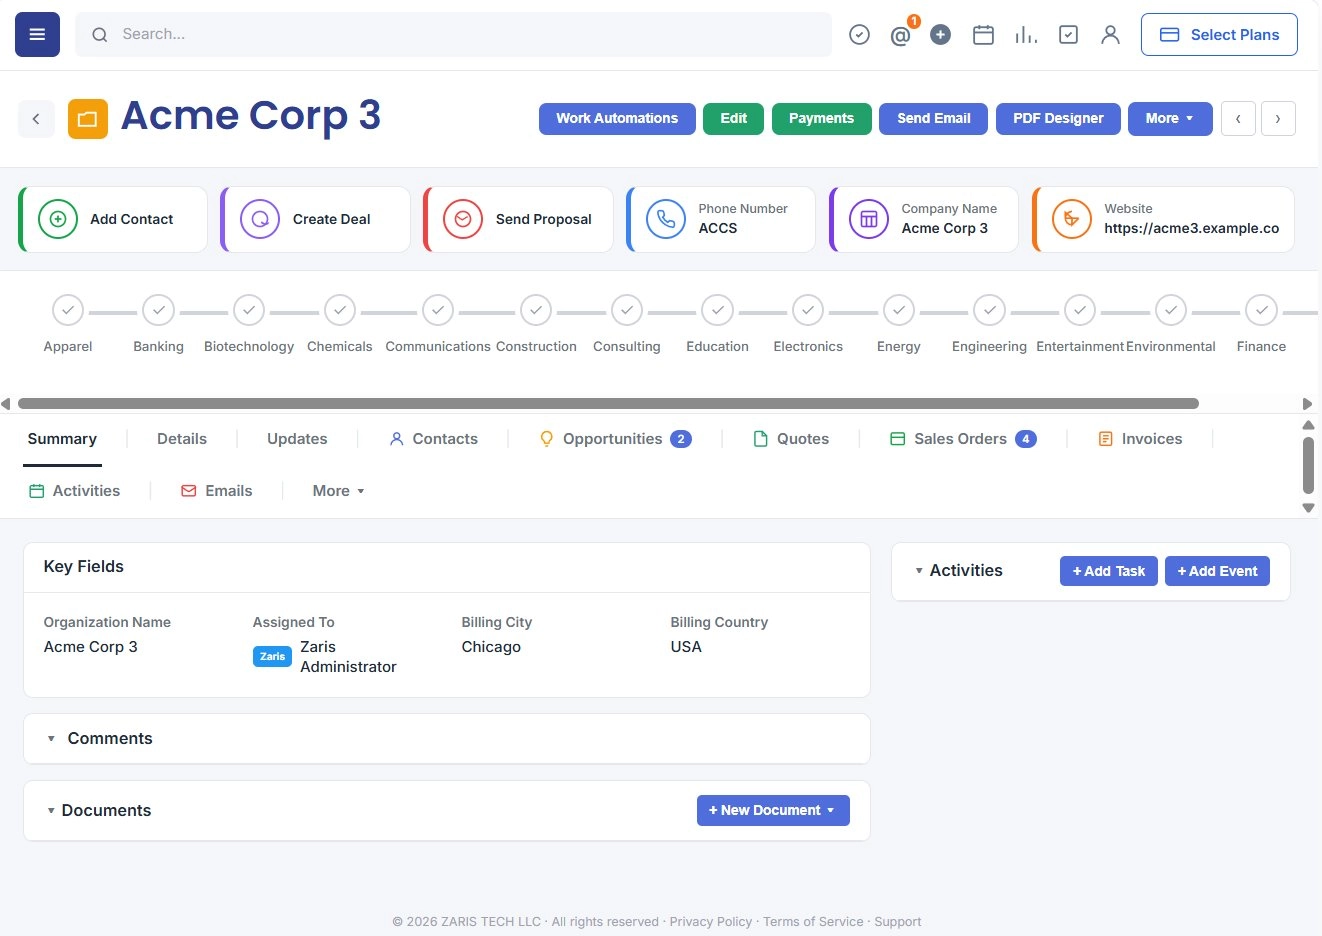
Task: Click the quick create plus icon
Action: 940,35
